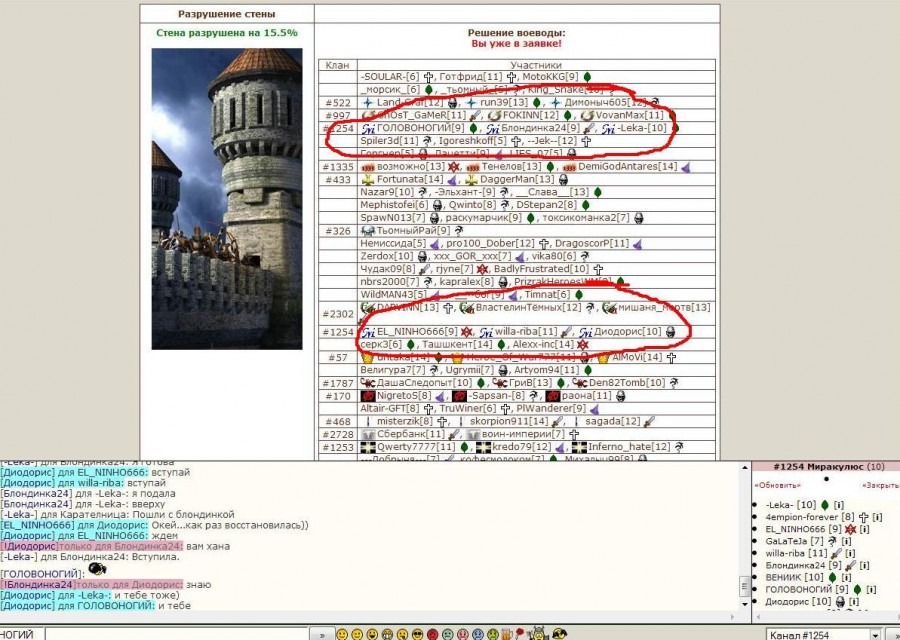Click the Разрушение стены column header
This screenshot has width=900, height=640.
tap(227, 14)
